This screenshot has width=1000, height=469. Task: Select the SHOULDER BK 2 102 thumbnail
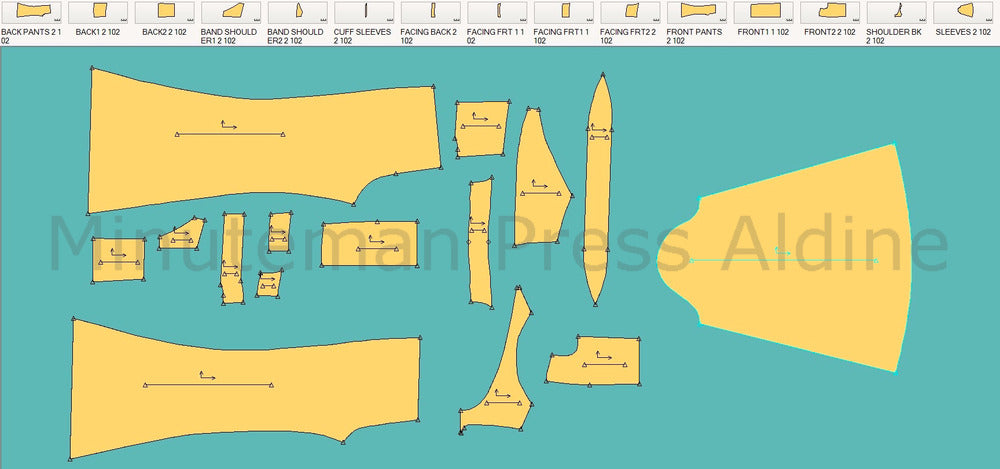pyautogui.click(x=898, y=11)
